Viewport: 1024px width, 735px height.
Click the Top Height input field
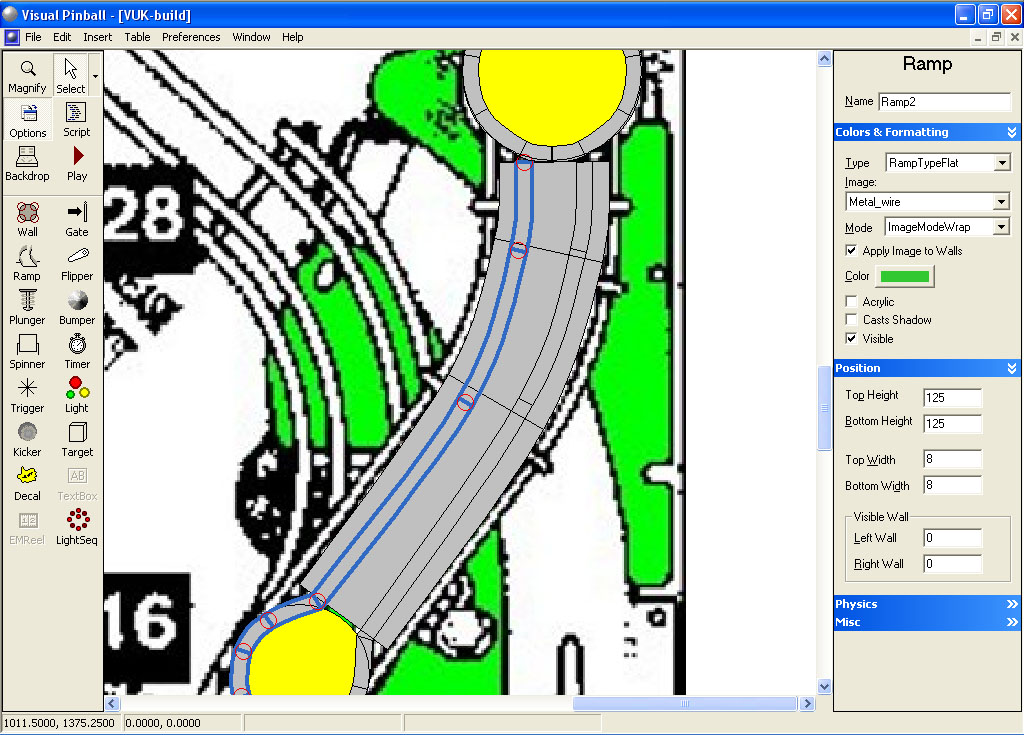[x=952, y=398]
